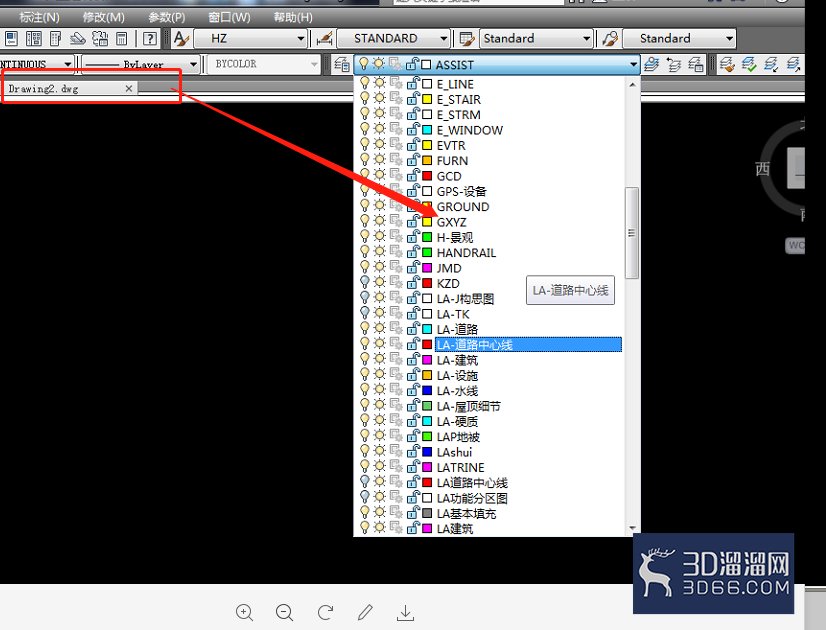Open the 帮助(H) menu

[293, 17]
